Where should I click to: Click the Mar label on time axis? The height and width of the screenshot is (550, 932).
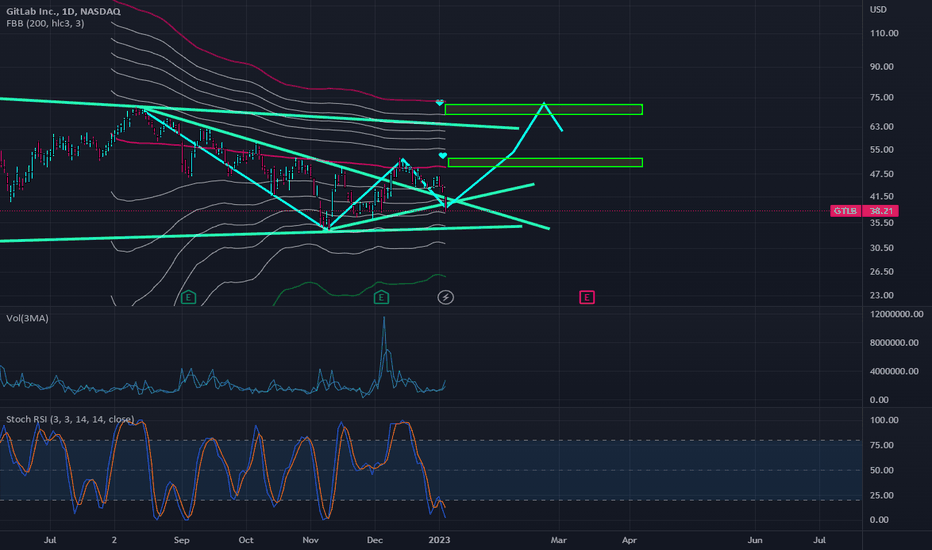point(559,540)
